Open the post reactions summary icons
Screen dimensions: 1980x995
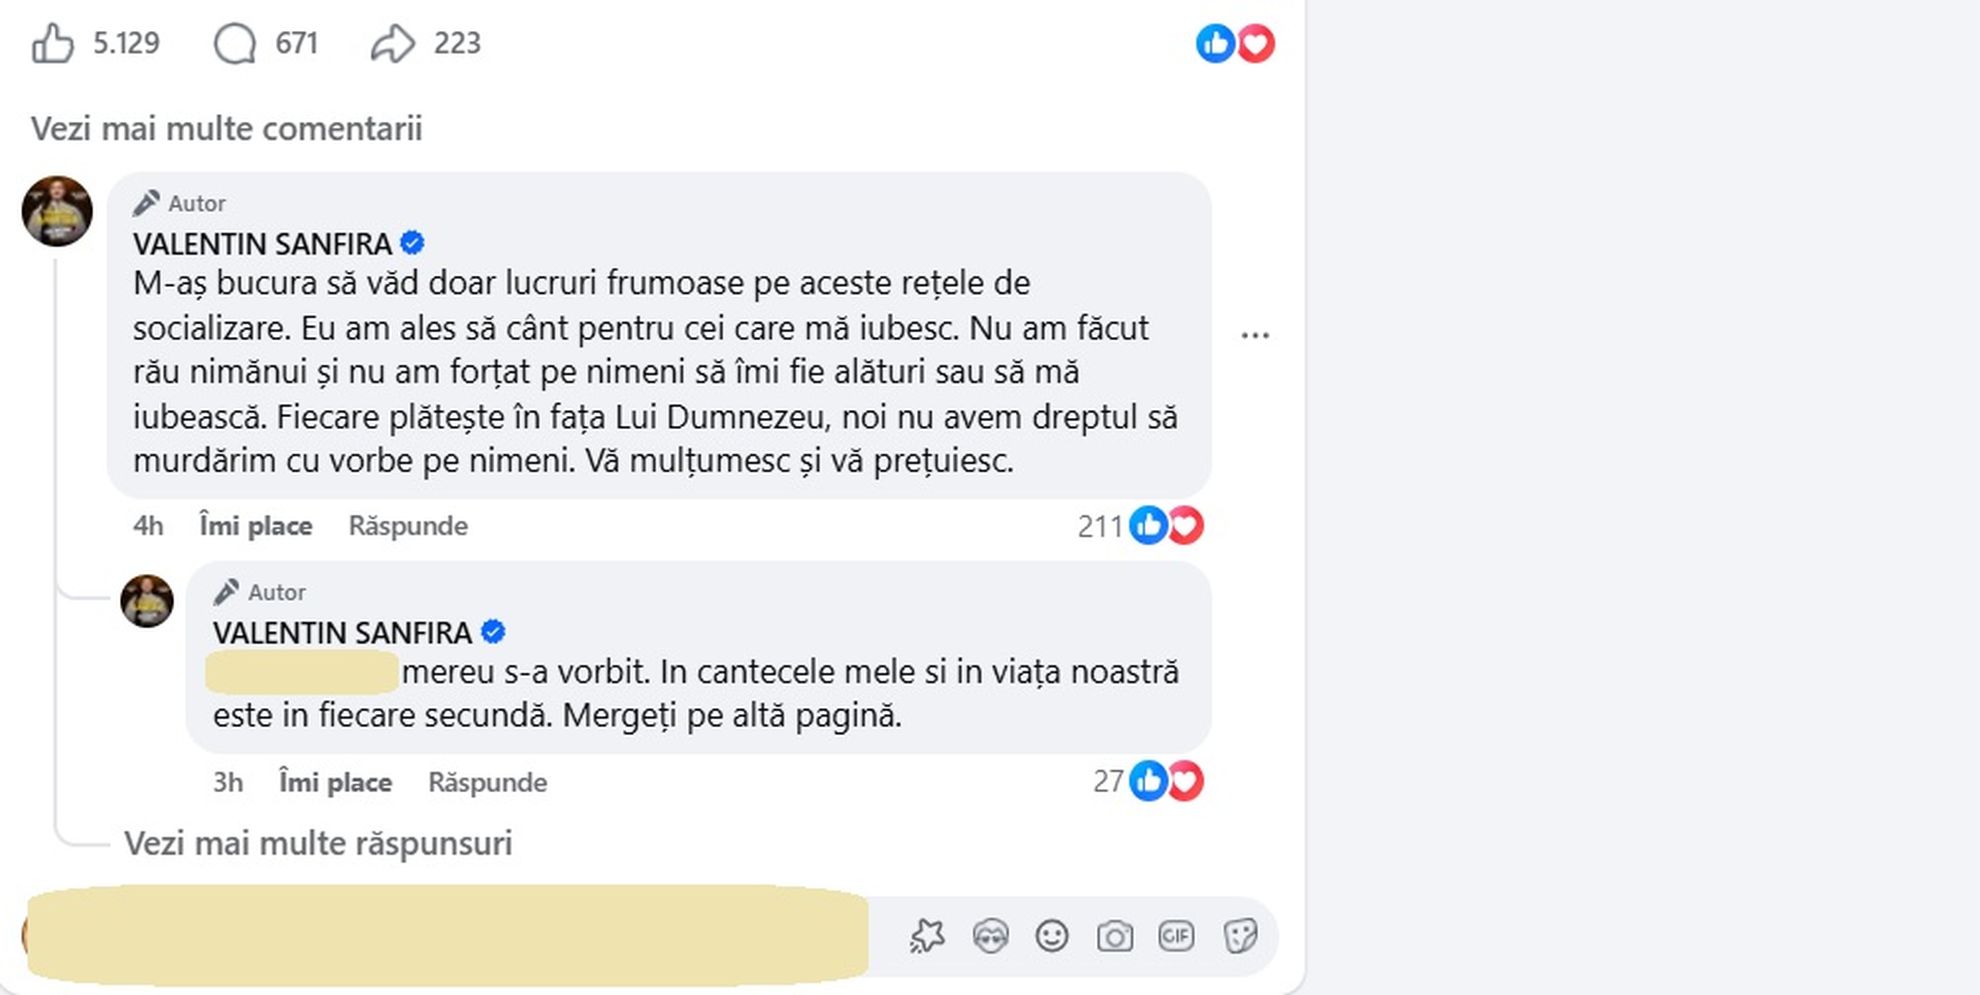tap(1235, 44)
